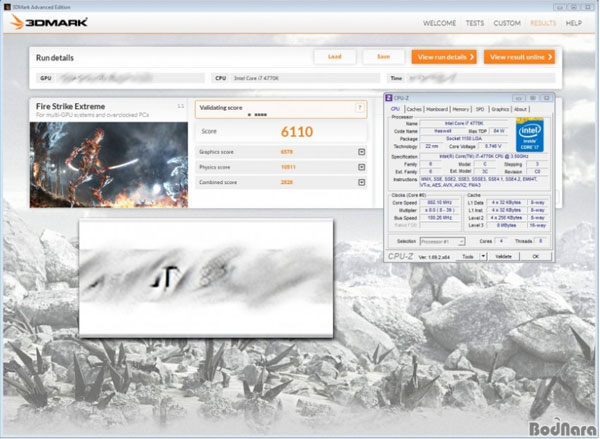Click the Specification value in CPU-Z
Image resolution: width=600 pixels, height=439 pixels.
click(x=484, y=157)
